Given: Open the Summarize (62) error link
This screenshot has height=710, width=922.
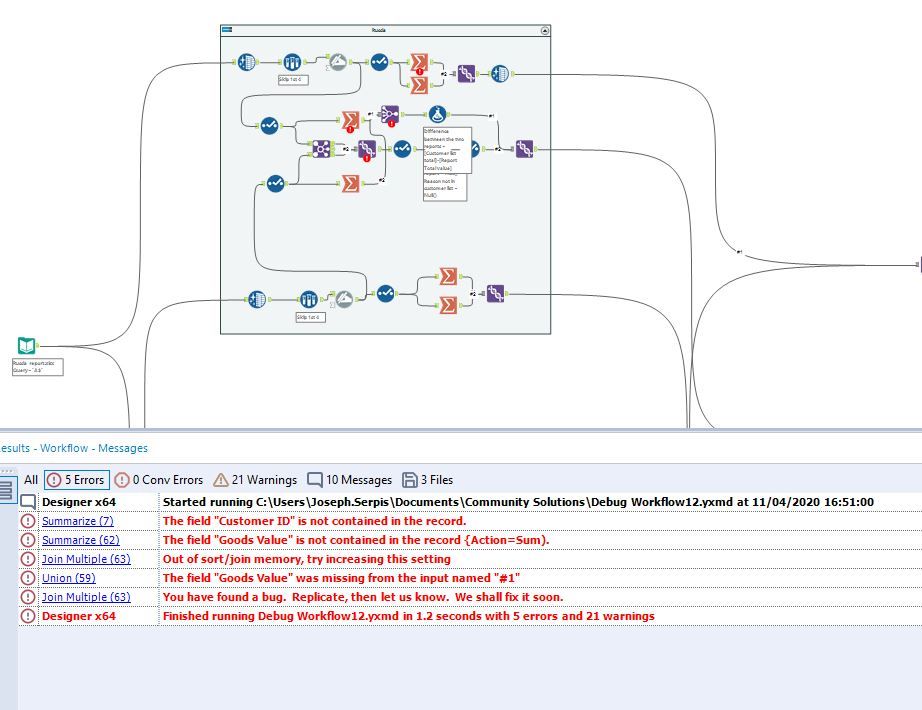Looking at the screenshot, I should [x=81, y=540].
